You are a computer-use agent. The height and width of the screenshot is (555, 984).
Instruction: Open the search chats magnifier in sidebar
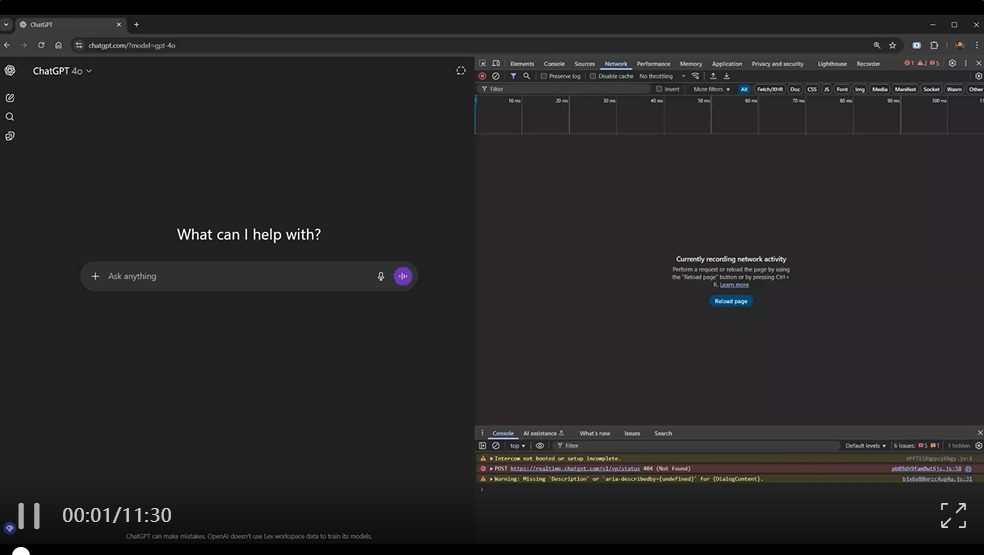click(x=10, y=117)
